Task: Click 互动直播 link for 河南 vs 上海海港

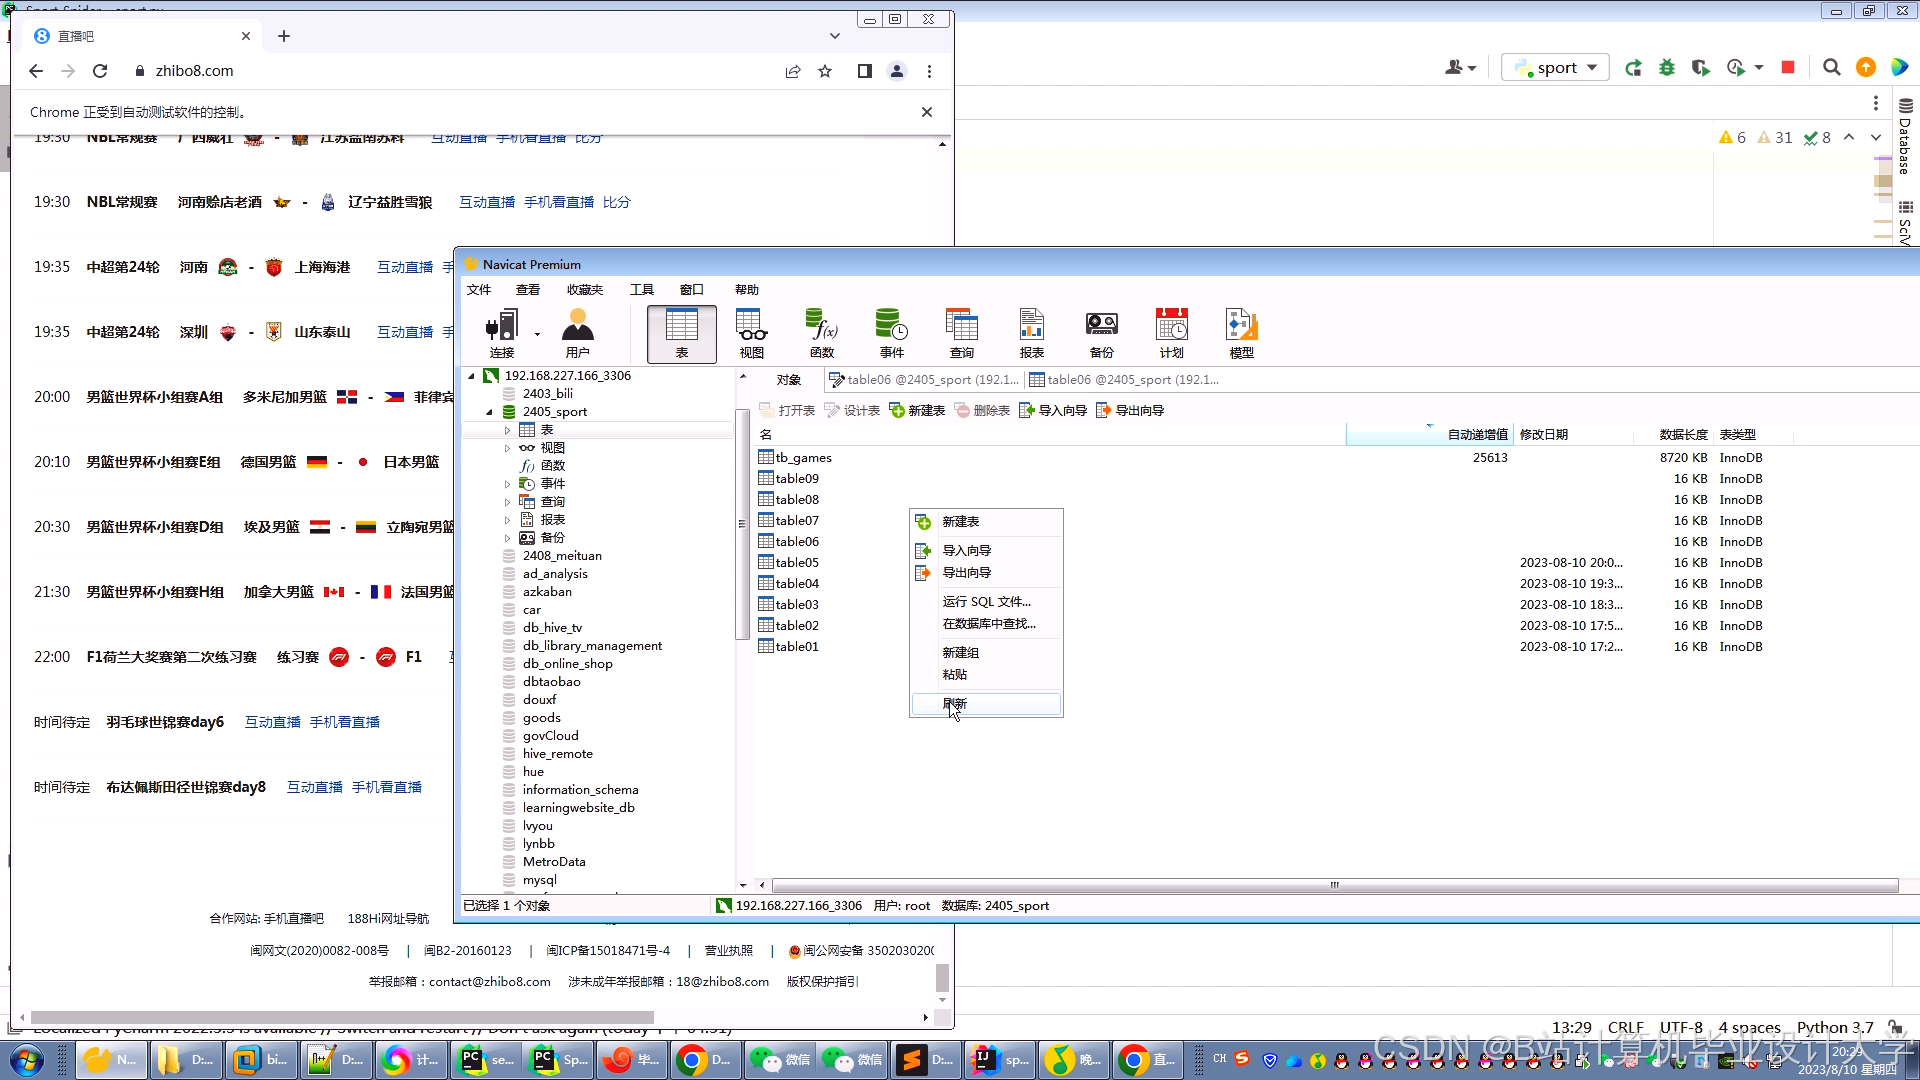Action: [405, 267]
